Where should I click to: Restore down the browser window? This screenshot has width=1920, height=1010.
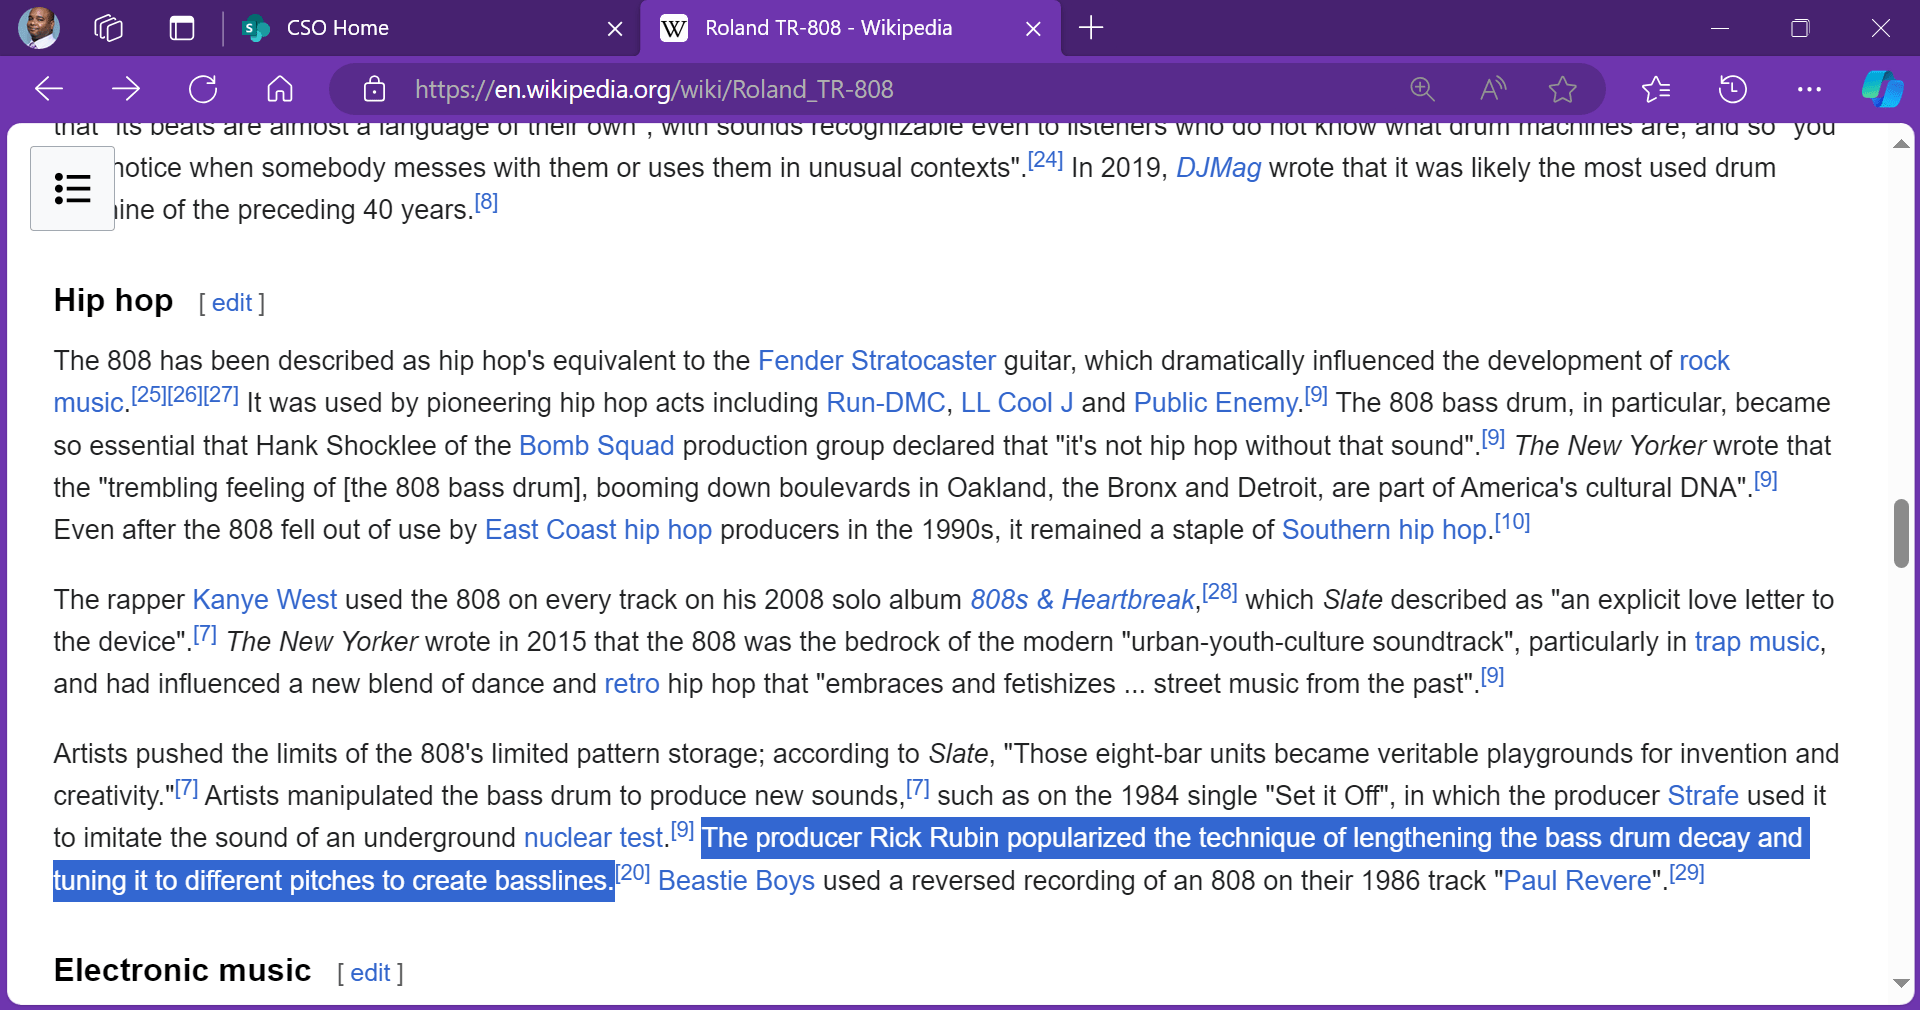click(1800, 28)
